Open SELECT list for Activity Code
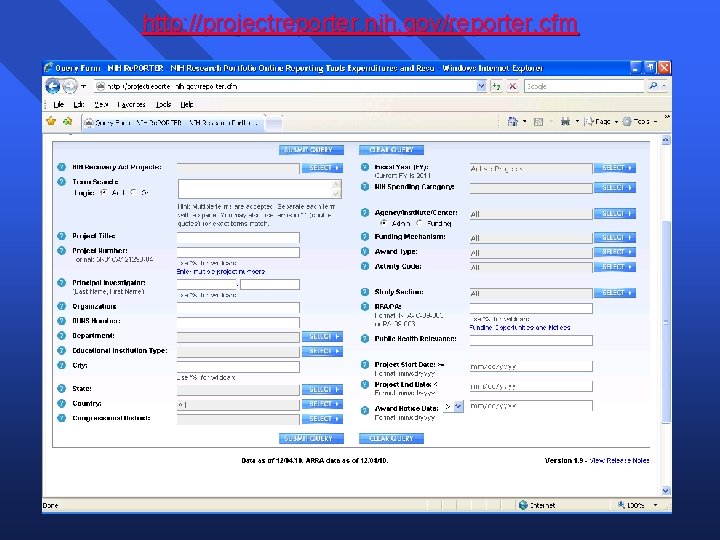Image resolution: width=720 pixels, height=540 pixels. point(615,267)
